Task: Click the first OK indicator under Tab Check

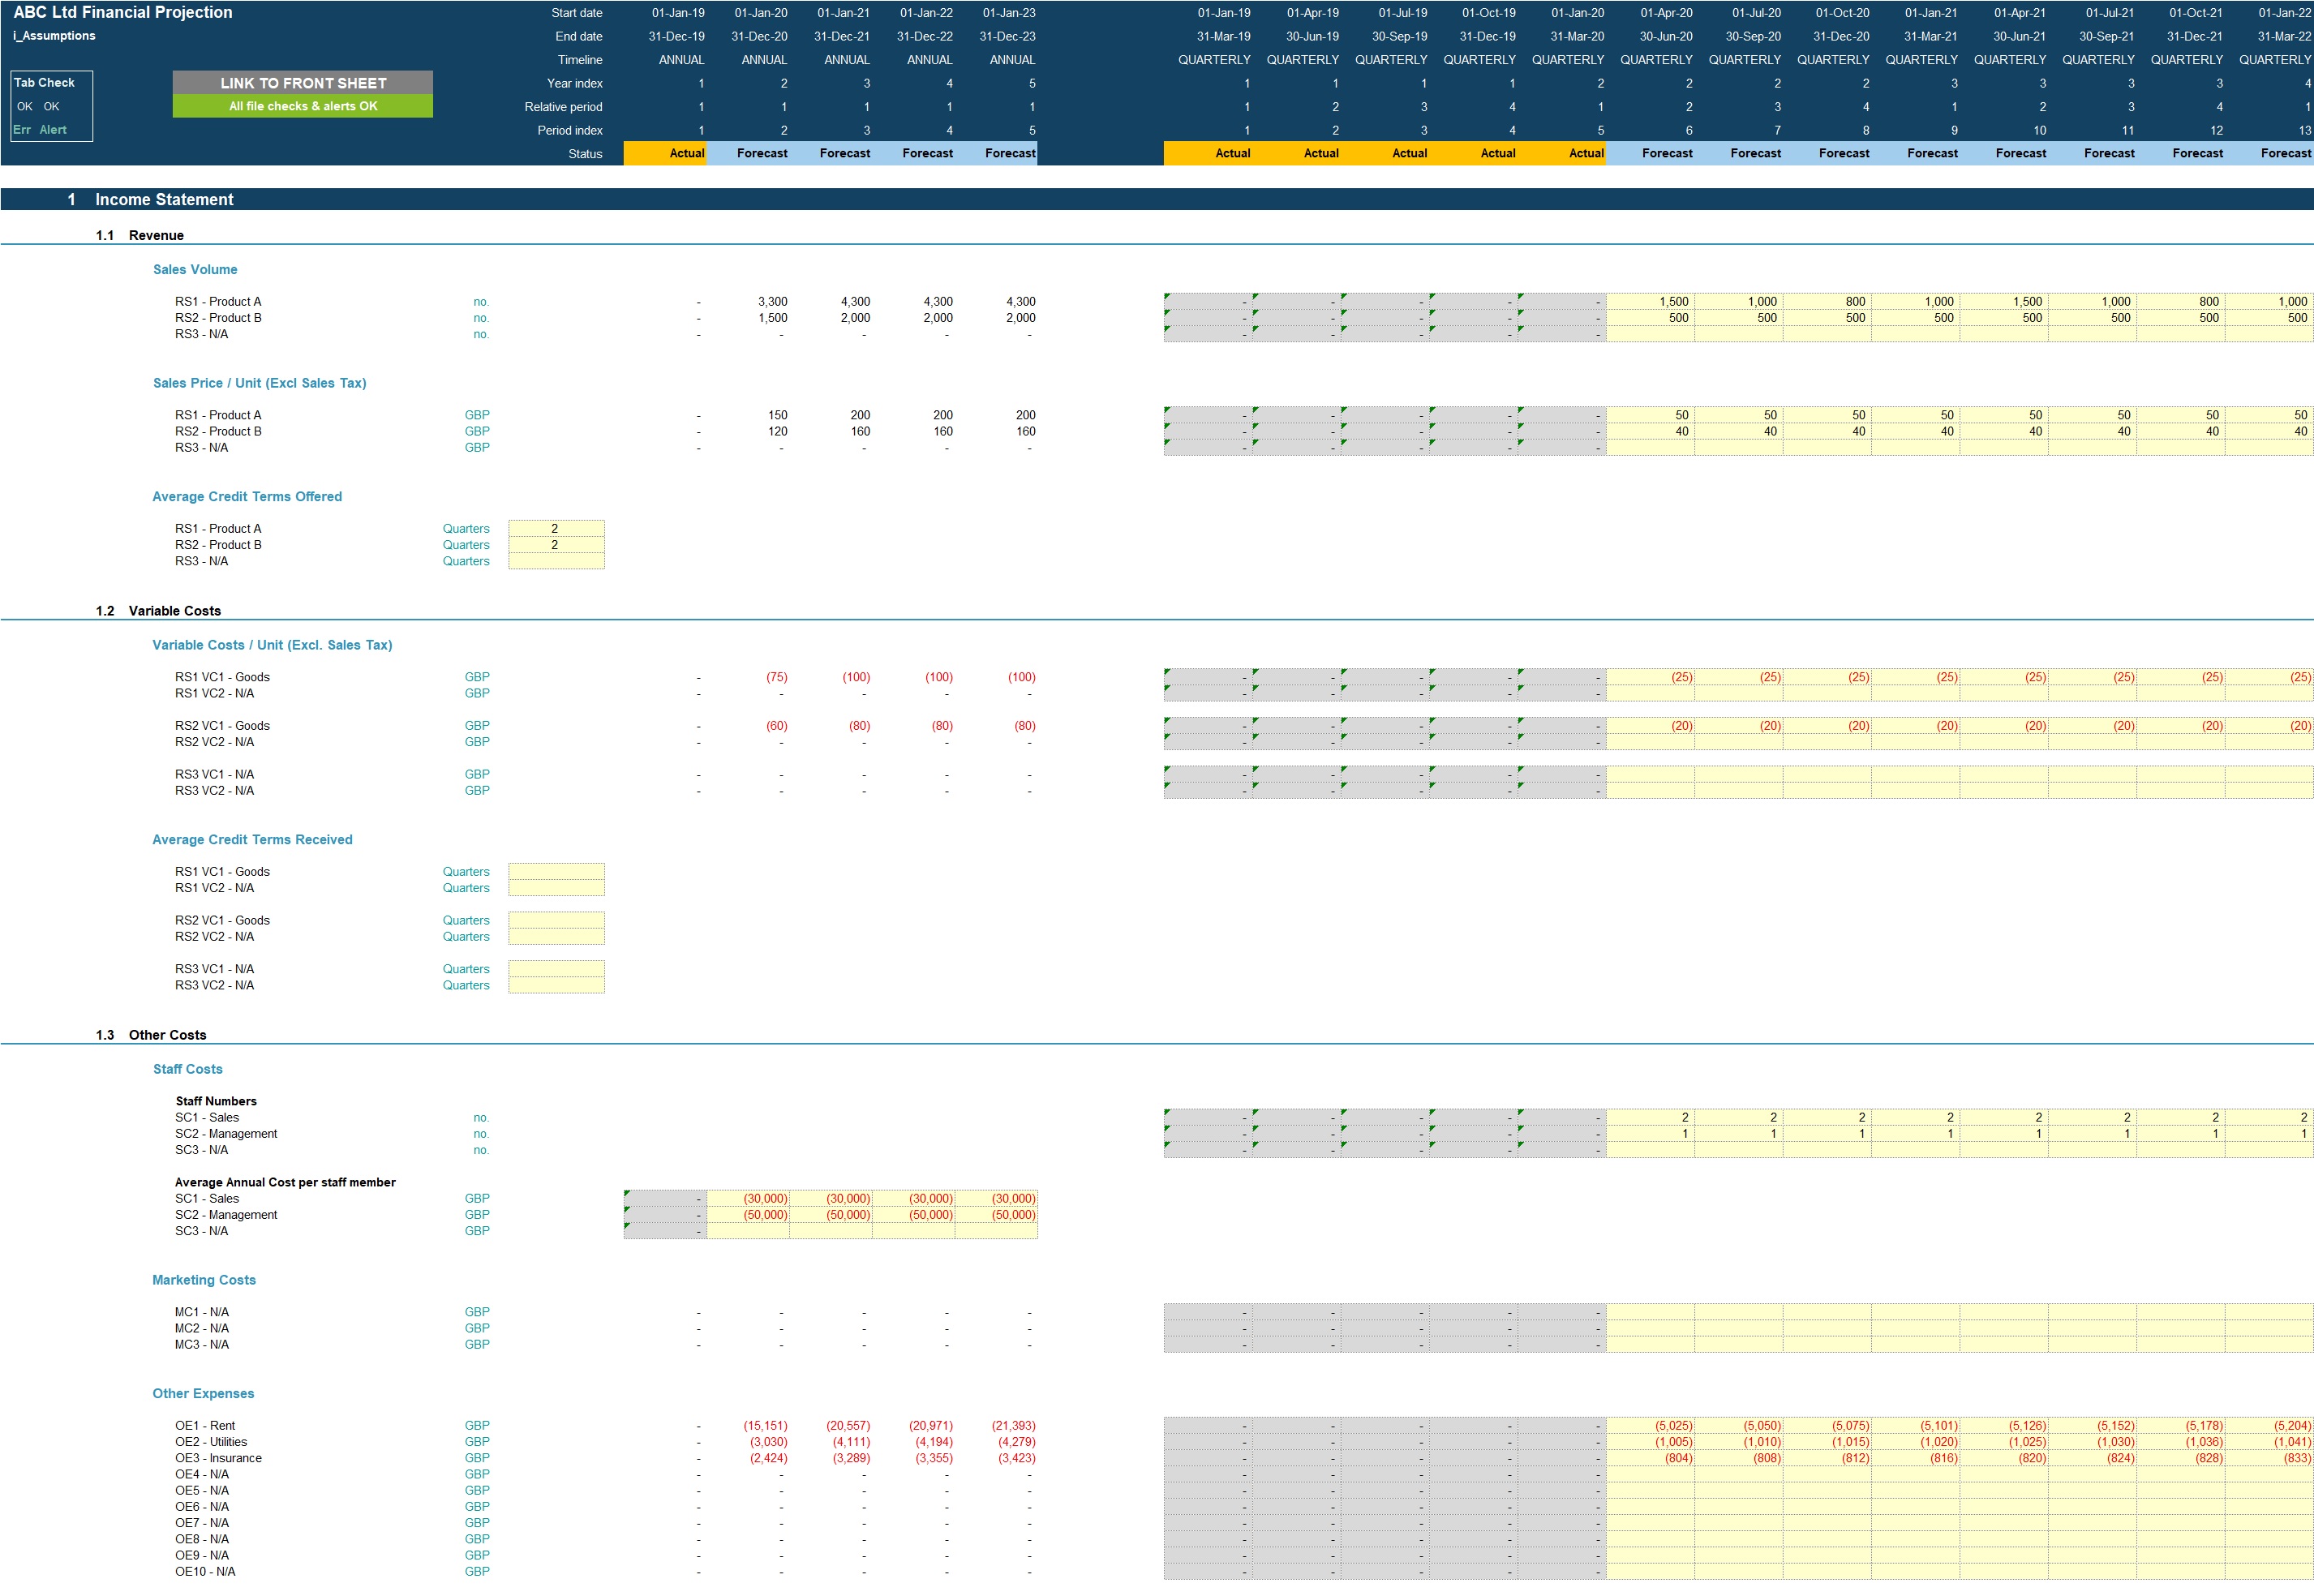Action: (x=24, y=106)
